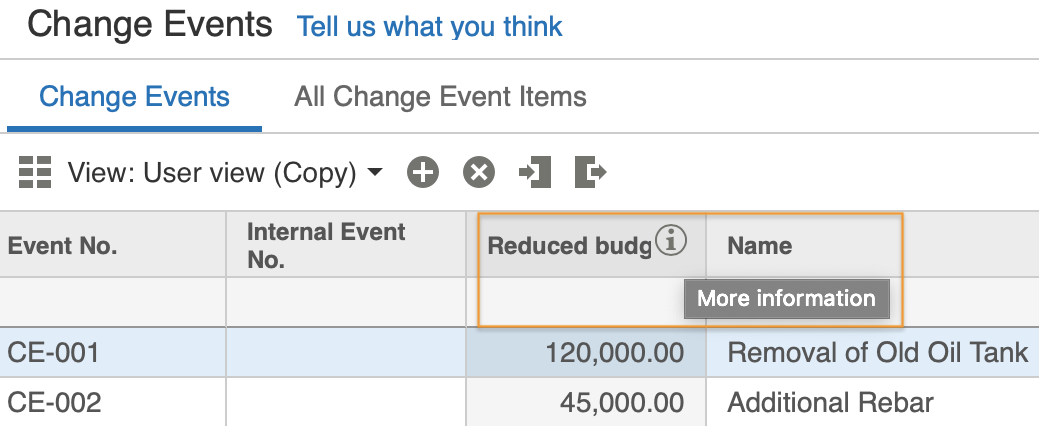Click the export arrow icon
The width and height of the screenshot is (1039, 426).
tap(590, 173)
